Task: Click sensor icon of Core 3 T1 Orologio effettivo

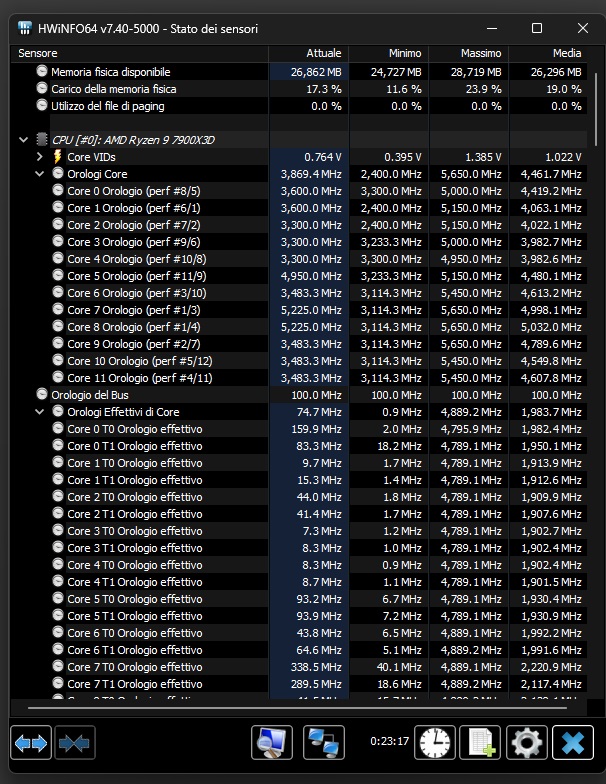Action: (58, 548)
